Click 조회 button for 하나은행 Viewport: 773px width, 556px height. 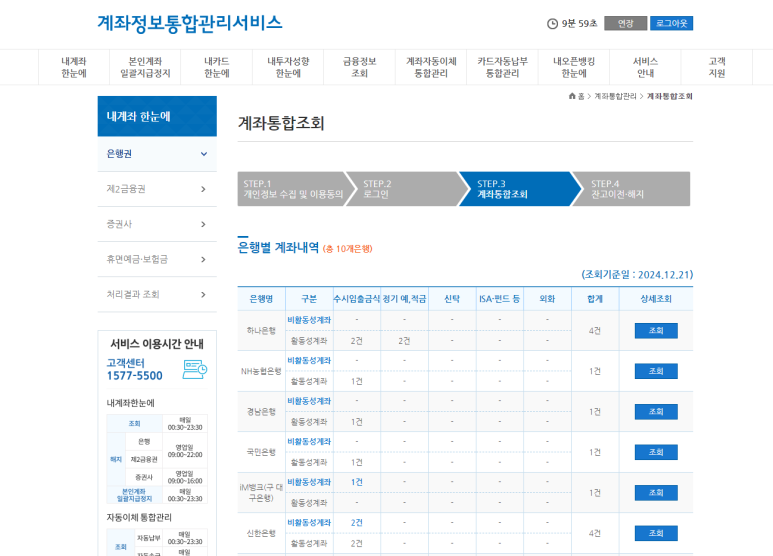click(656, 331)
